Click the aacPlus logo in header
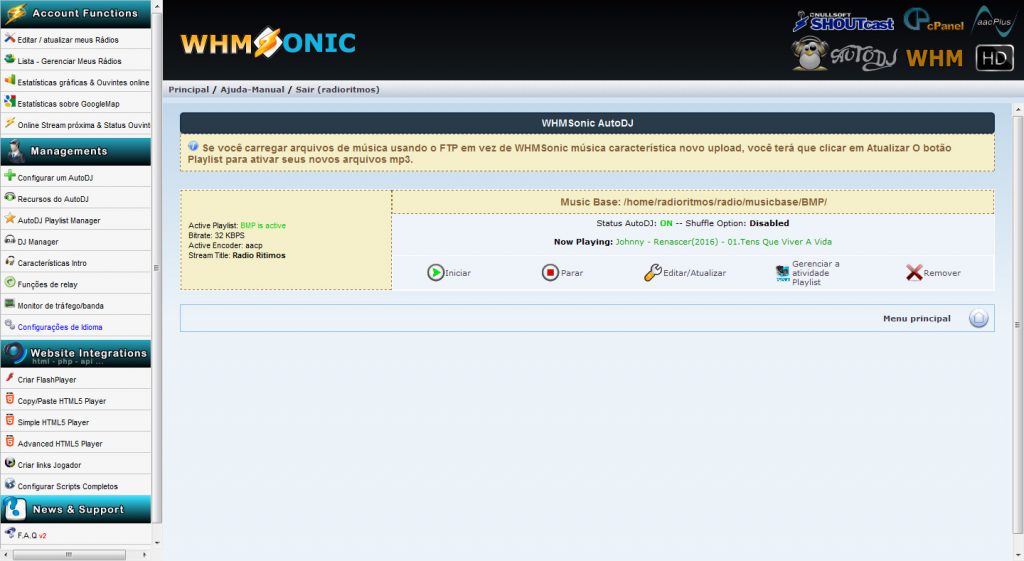Screen dimensions: 1024x561 [993, 21]
